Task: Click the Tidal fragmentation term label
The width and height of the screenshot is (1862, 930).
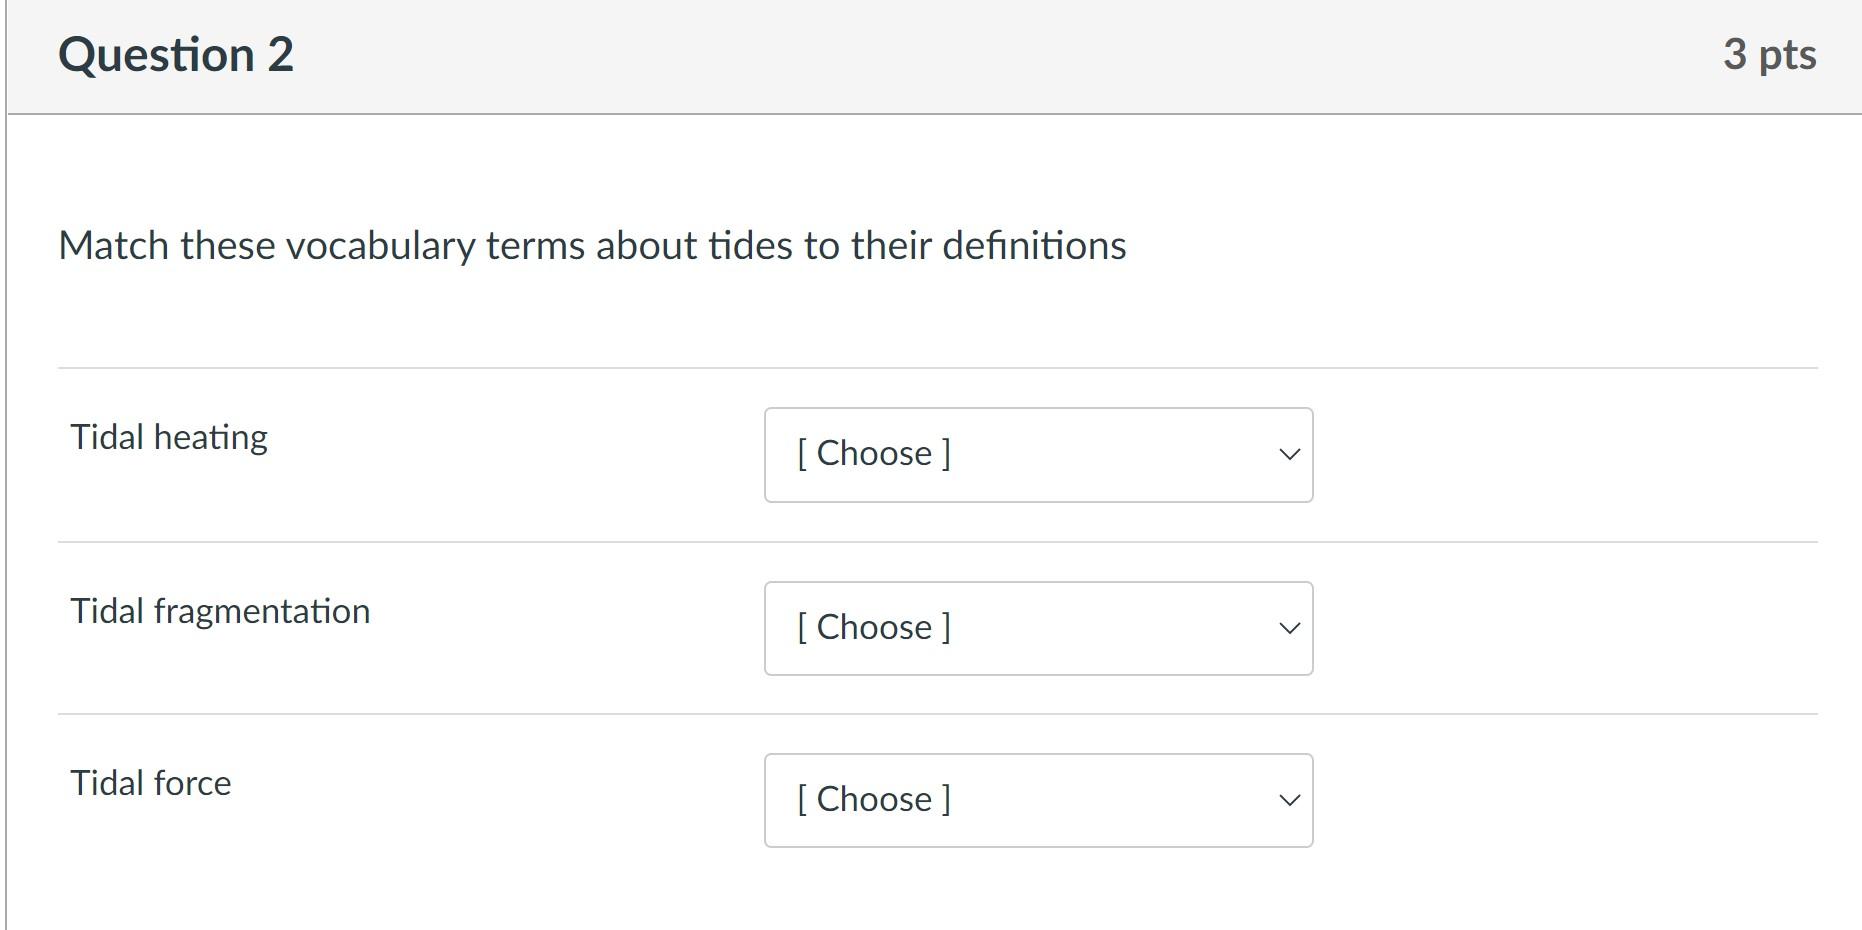Action: 220,610
